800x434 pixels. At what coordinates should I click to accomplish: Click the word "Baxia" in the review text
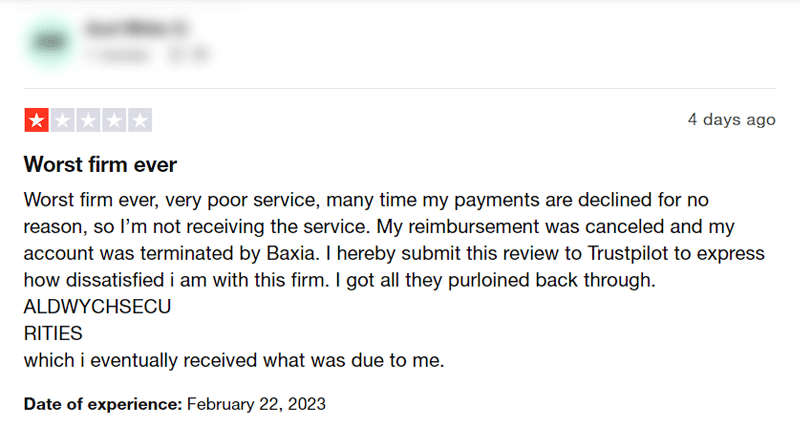(x=292, y=253)
